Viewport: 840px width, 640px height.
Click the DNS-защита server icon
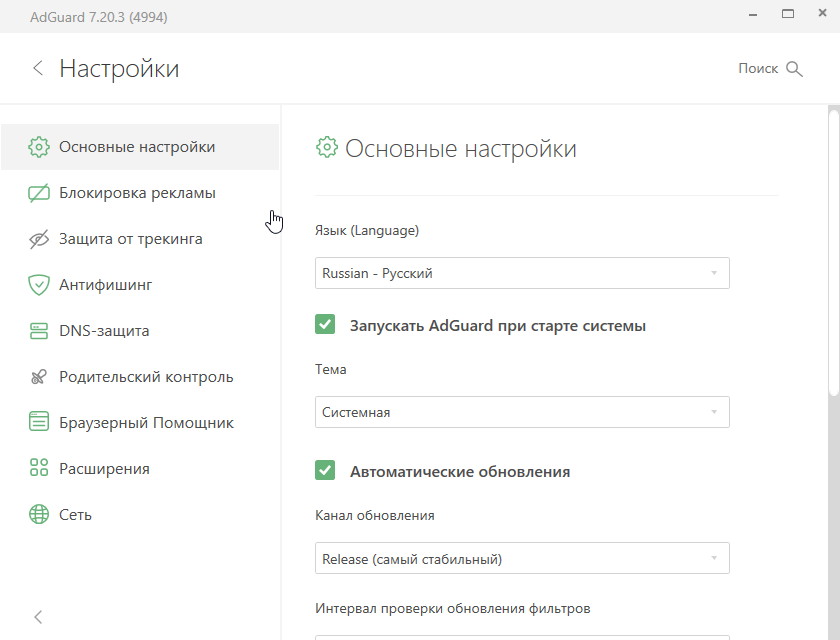tap(39, 331)
